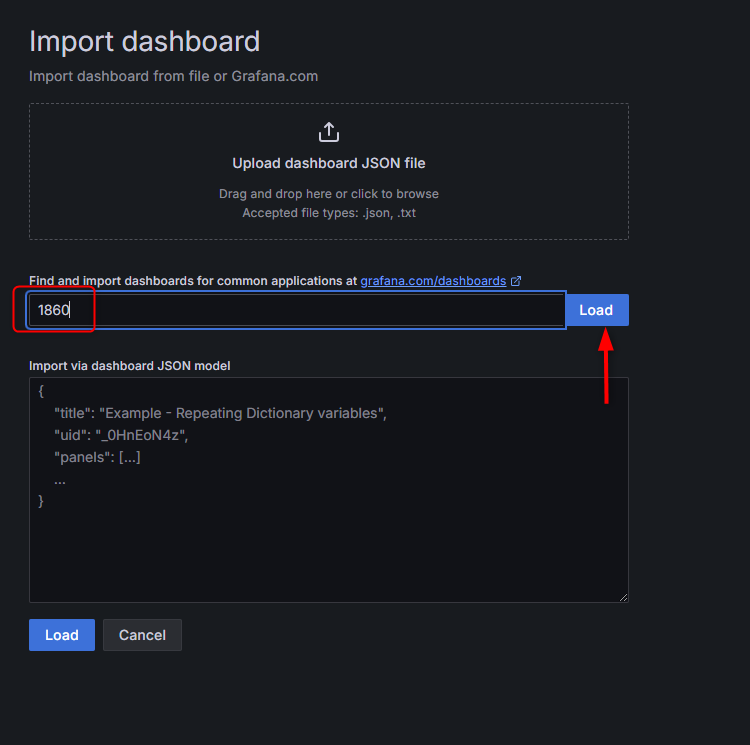
Task: Click 'Import dashboard from file or Grafana.com' subtitle
Action: point(173,77)
